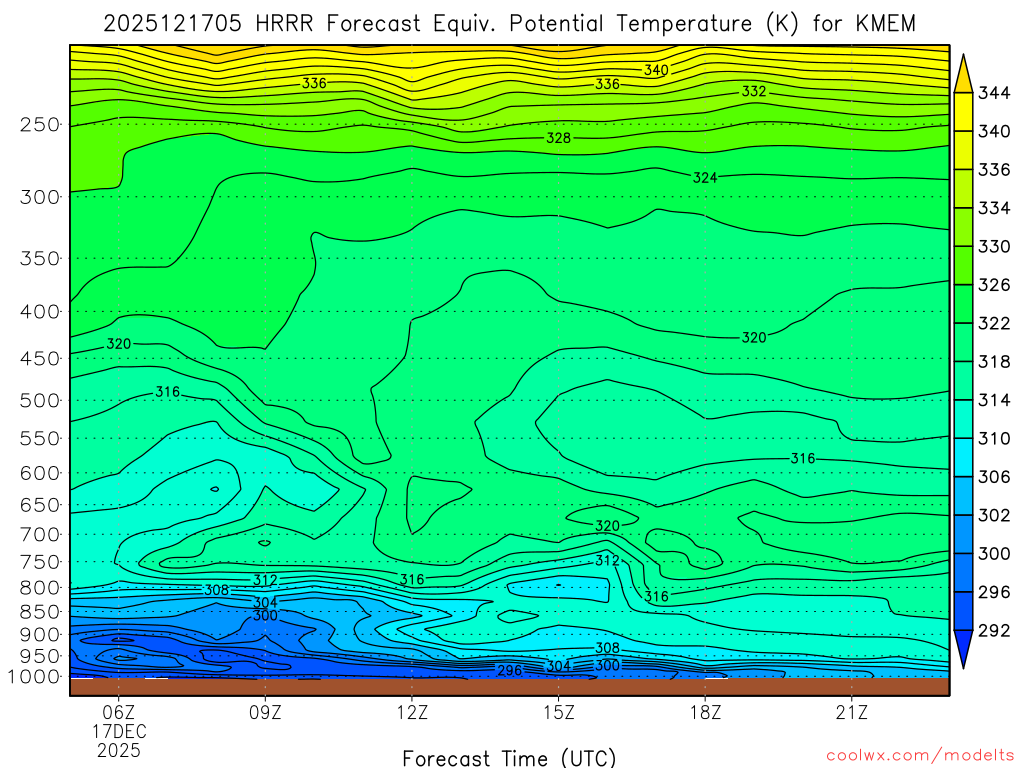Click the 340 contour label inside the plot

click(x=656, y=71)
